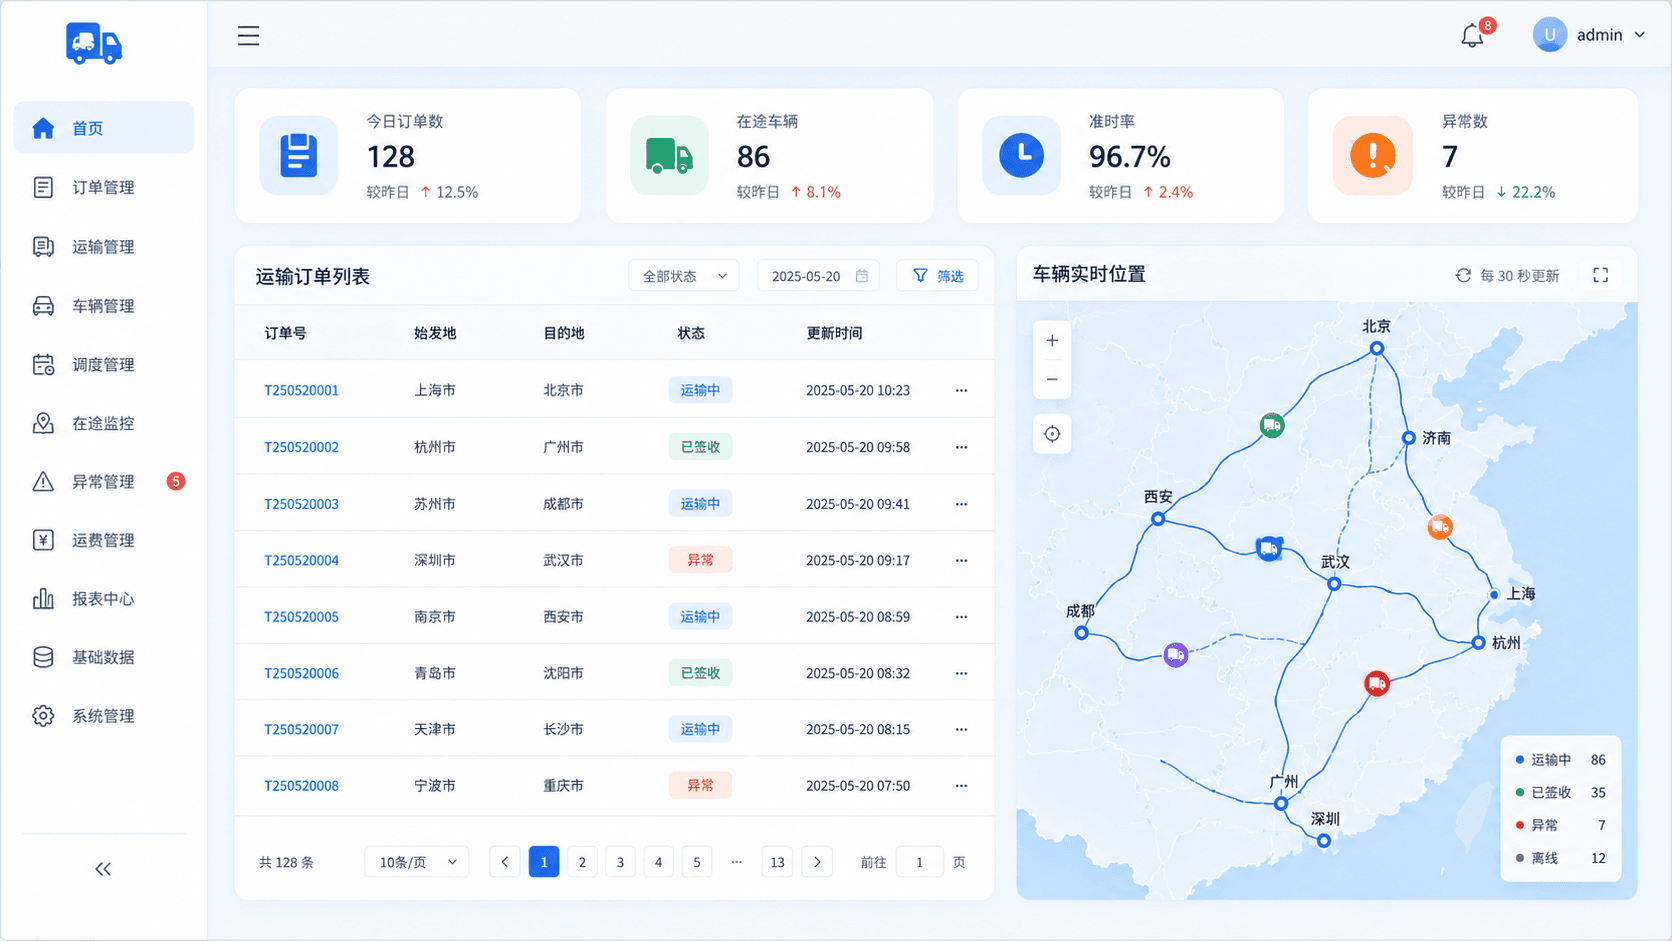Click the jump-to-page input field
1672x941 pixels.
[x=919, y=862]
